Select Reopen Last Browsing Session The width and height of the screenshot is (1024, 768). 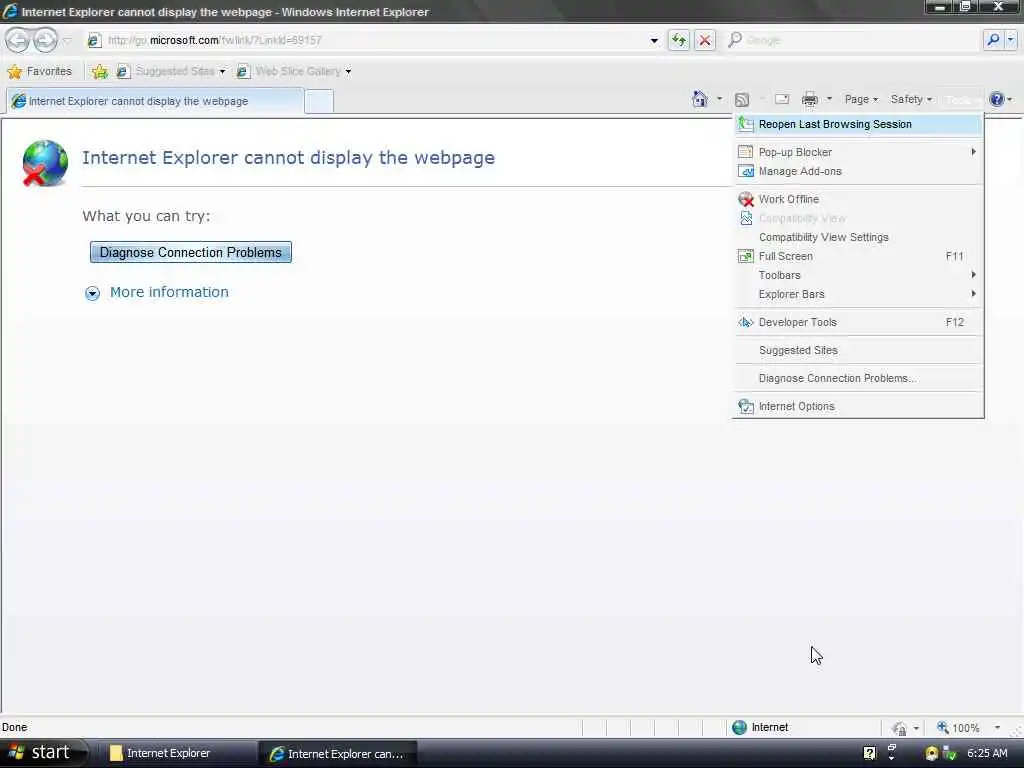858,124
